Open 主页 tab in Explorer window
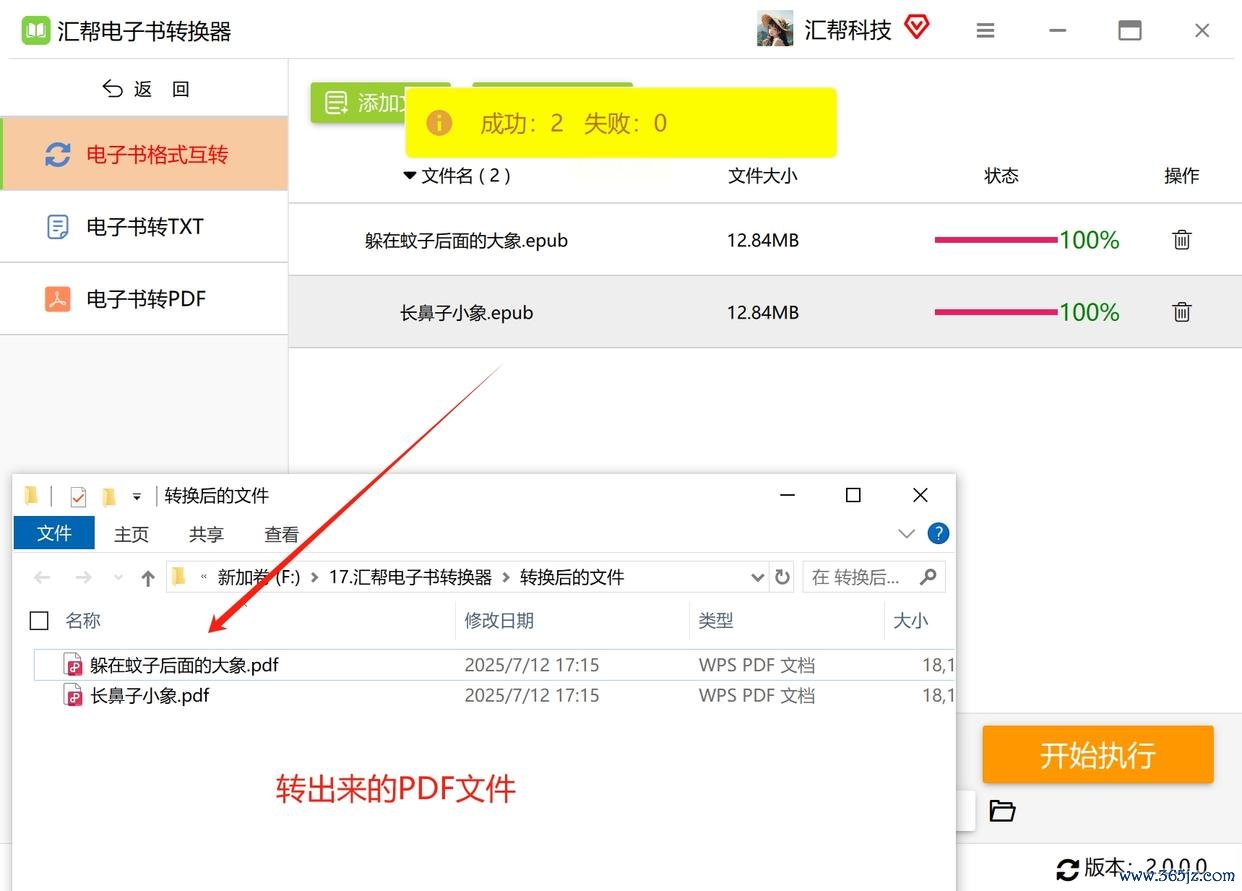Viewport: 1242px width, 891px height. pos(131,534)
